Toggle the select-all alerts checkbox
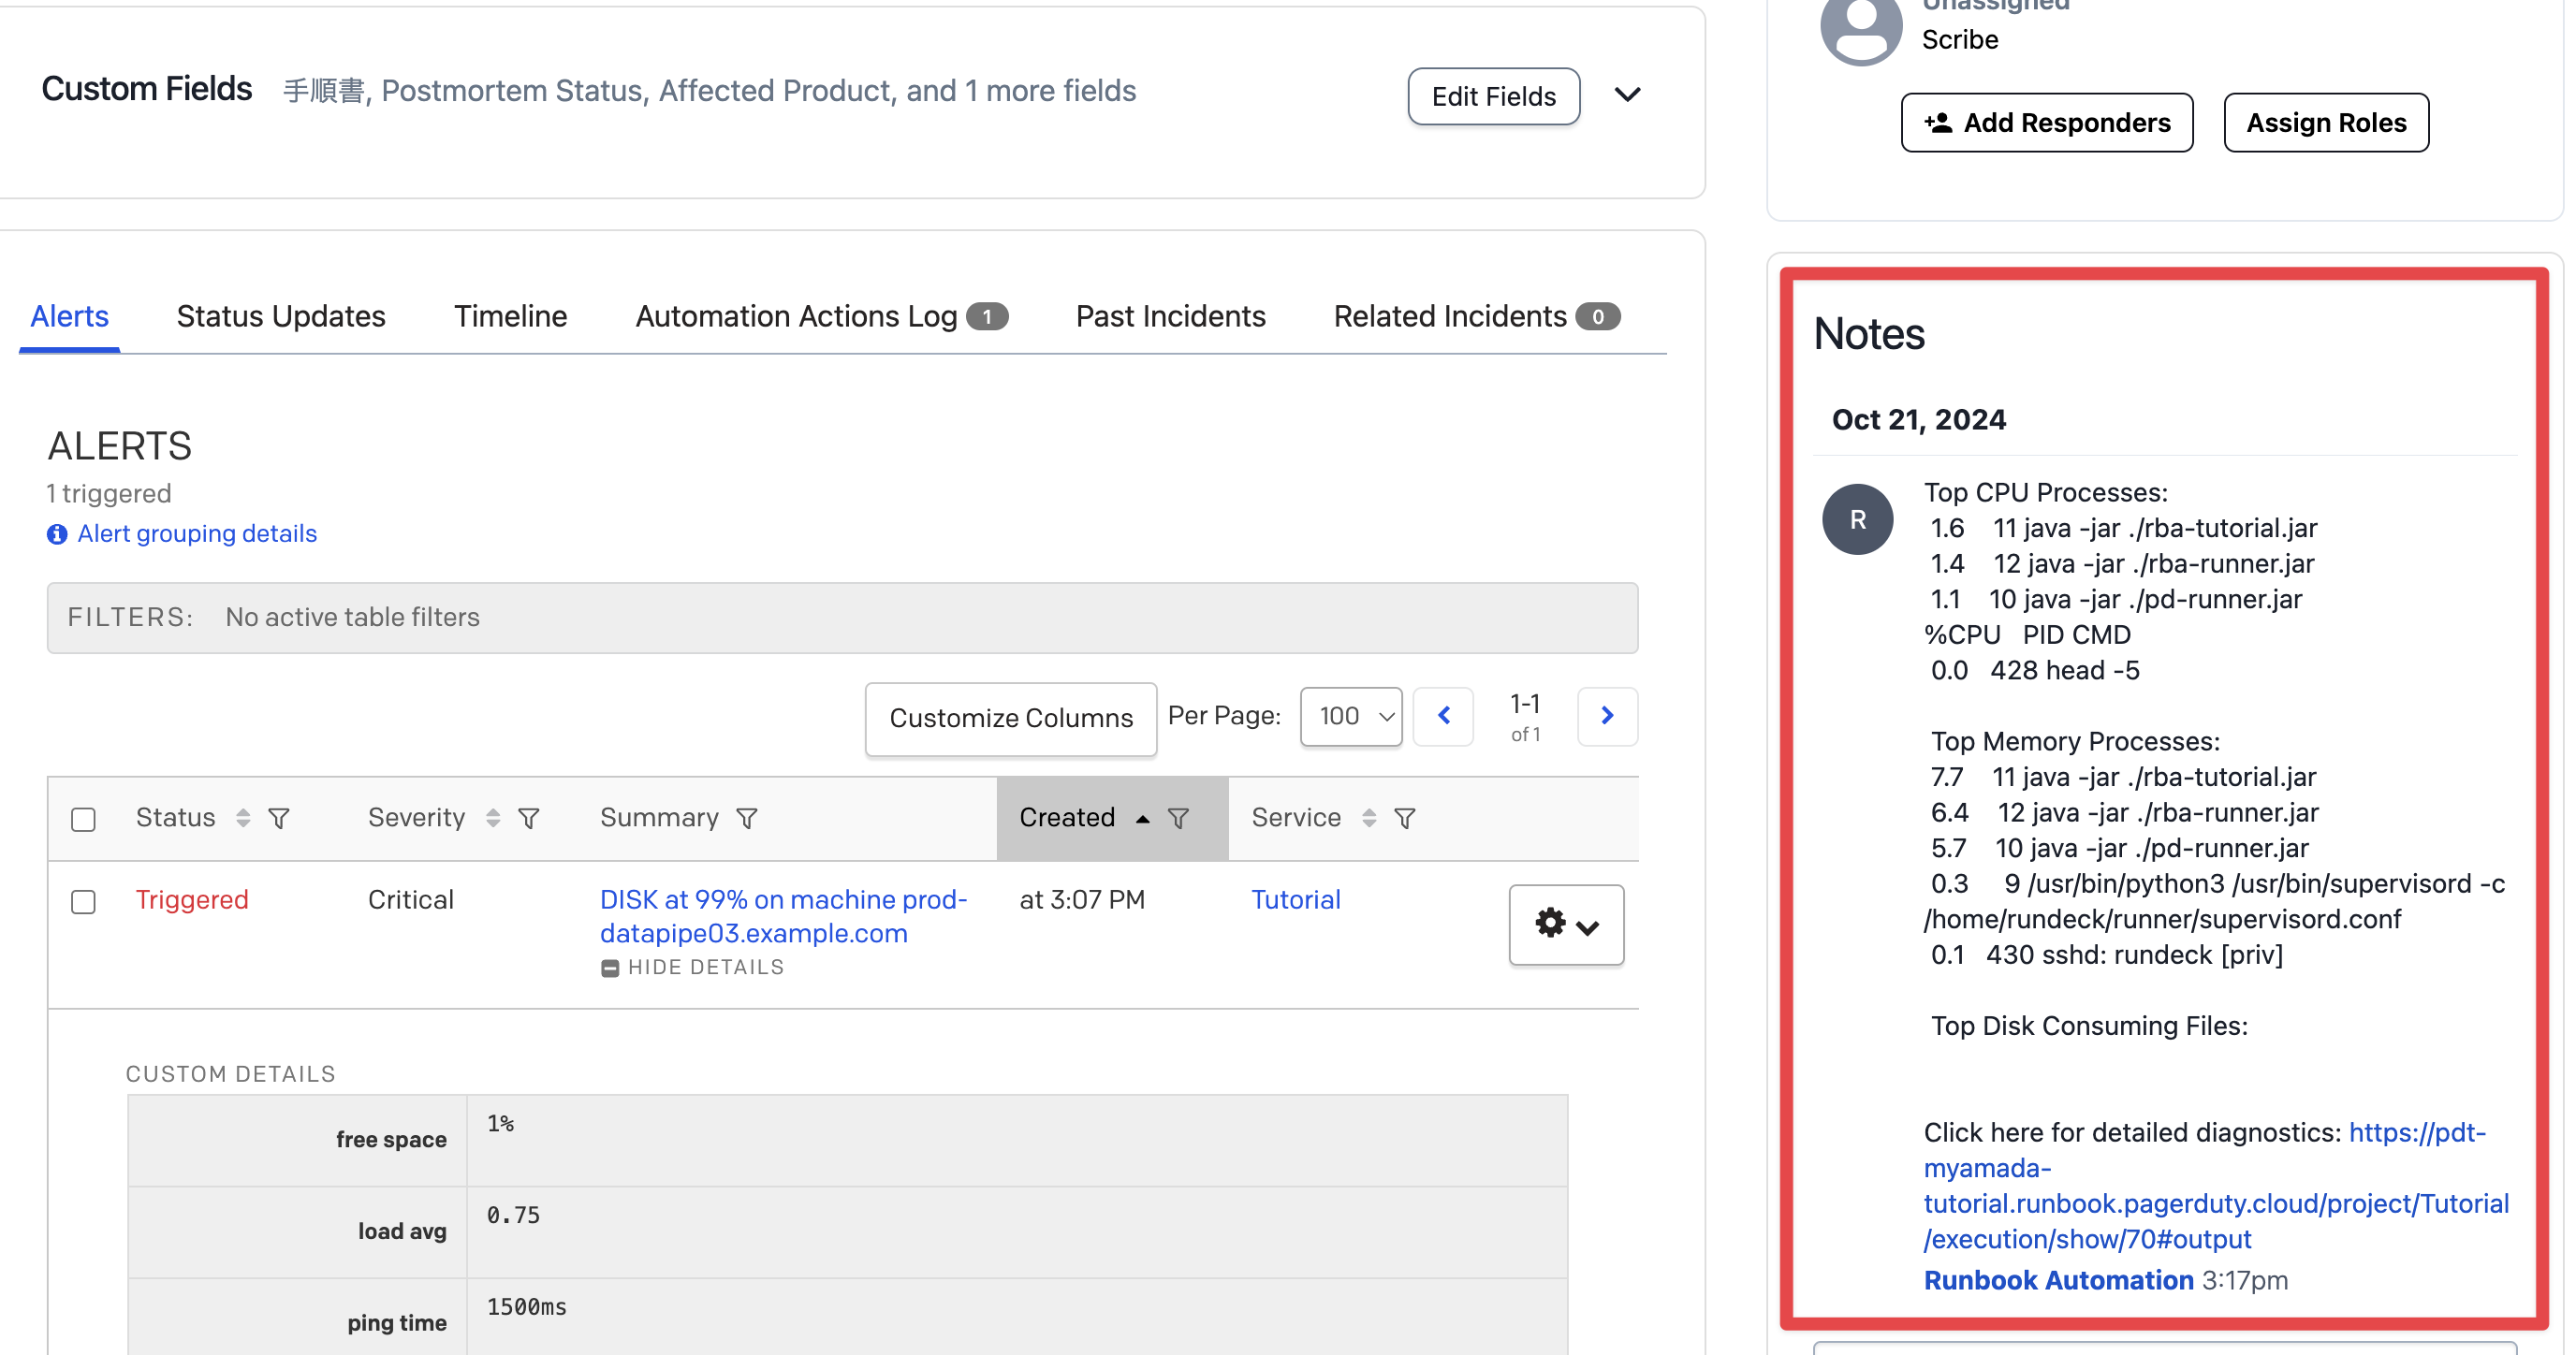Viewport: 2576px width, 1355px height. pyautogui.click(x=84, y=819)
